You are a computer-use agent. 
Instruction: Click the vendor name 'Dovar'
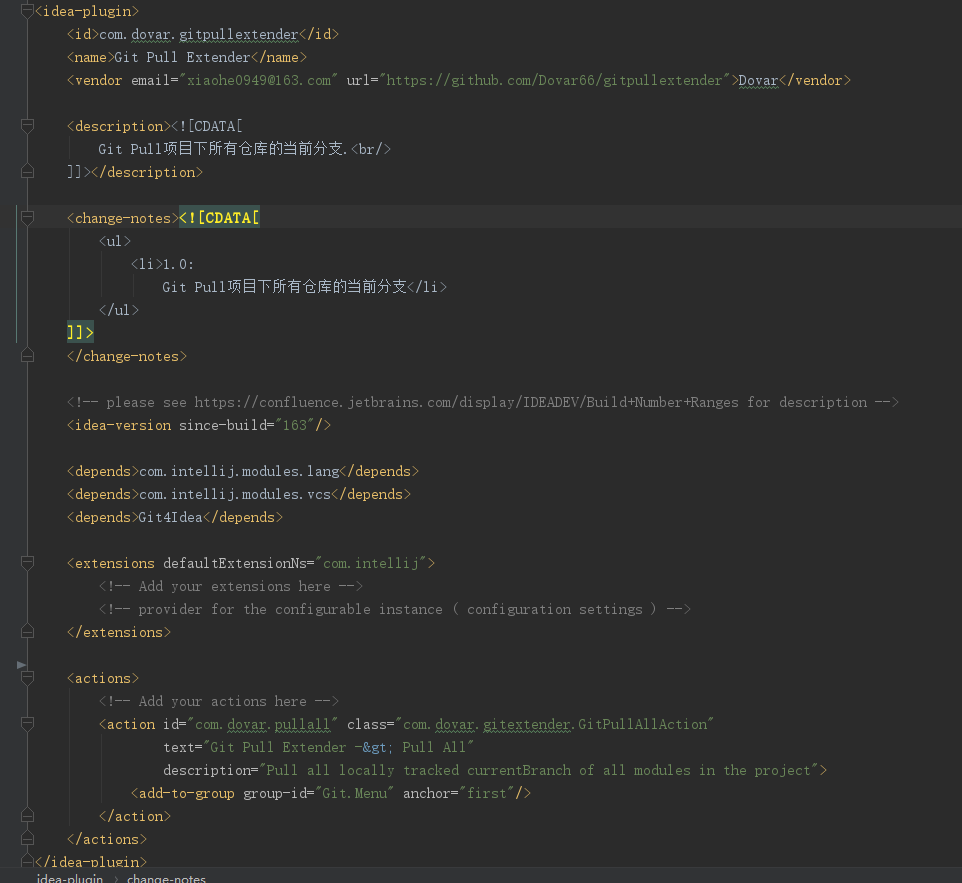coord(758,80)
